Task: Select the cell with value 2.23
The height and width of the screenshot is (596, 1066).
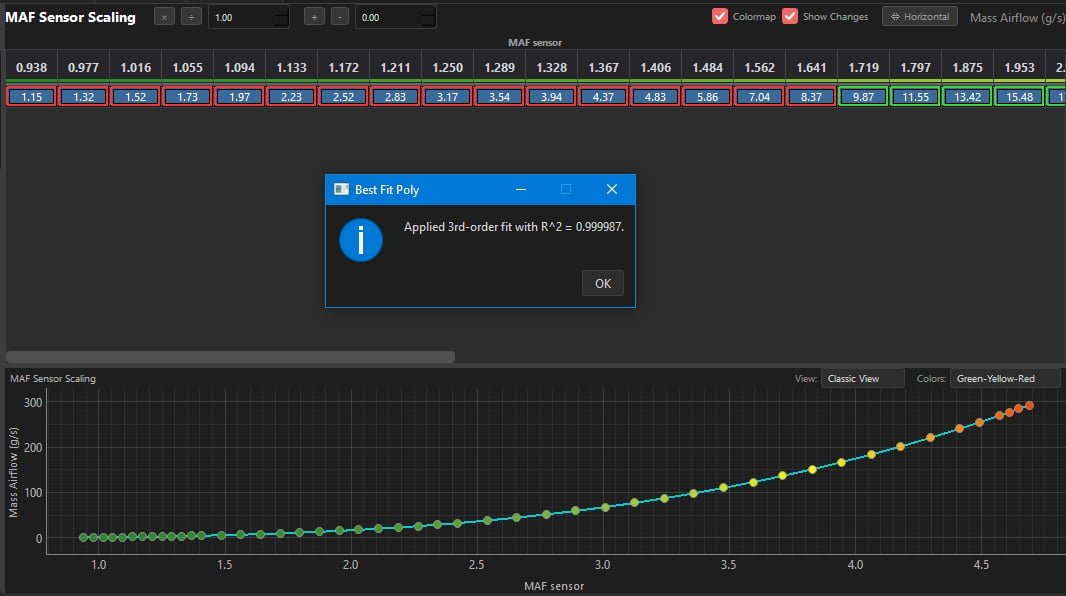Action: click(291, 97)
